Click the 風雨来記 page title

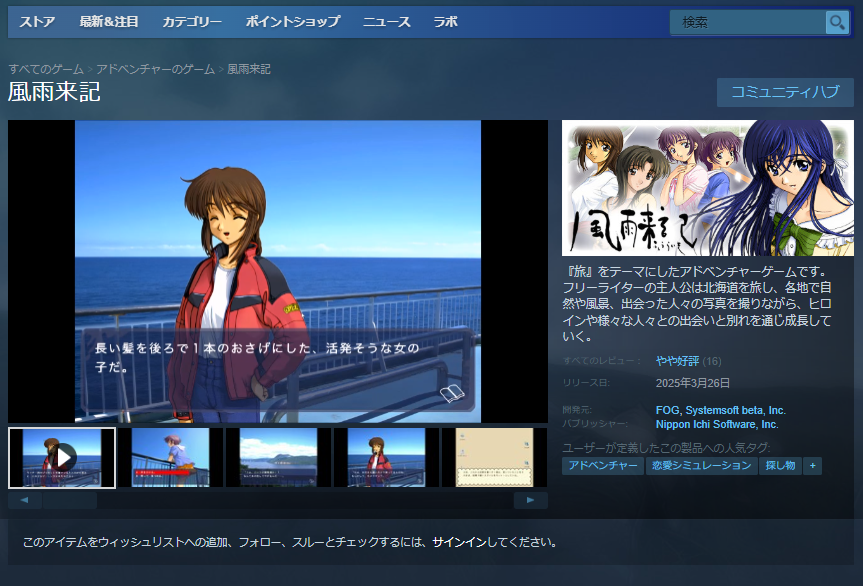(54, 91)
